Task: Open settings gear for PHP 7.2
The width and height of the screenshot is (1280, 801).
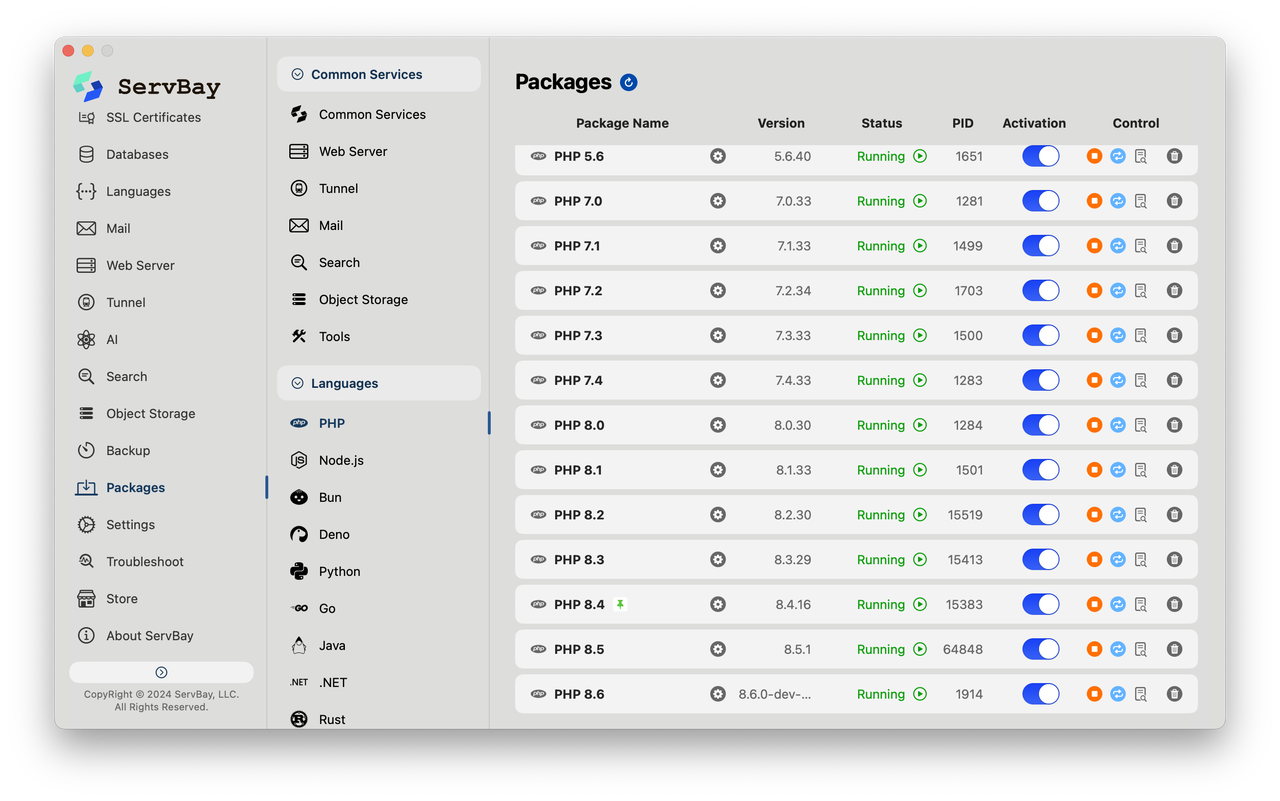Action: tap(718, 291)
